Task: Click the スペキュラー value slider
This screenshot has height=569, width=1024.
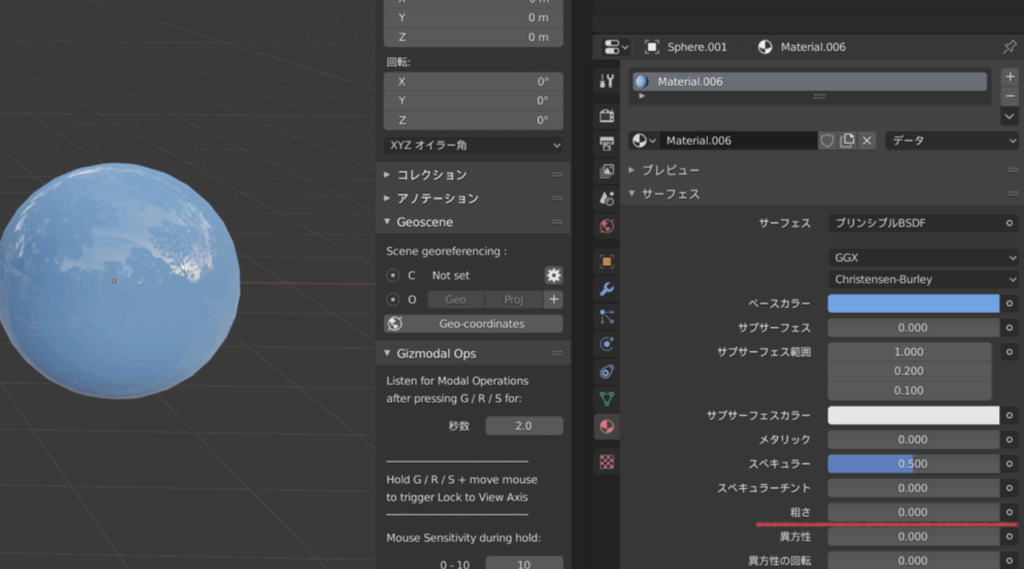Action: 913,464
